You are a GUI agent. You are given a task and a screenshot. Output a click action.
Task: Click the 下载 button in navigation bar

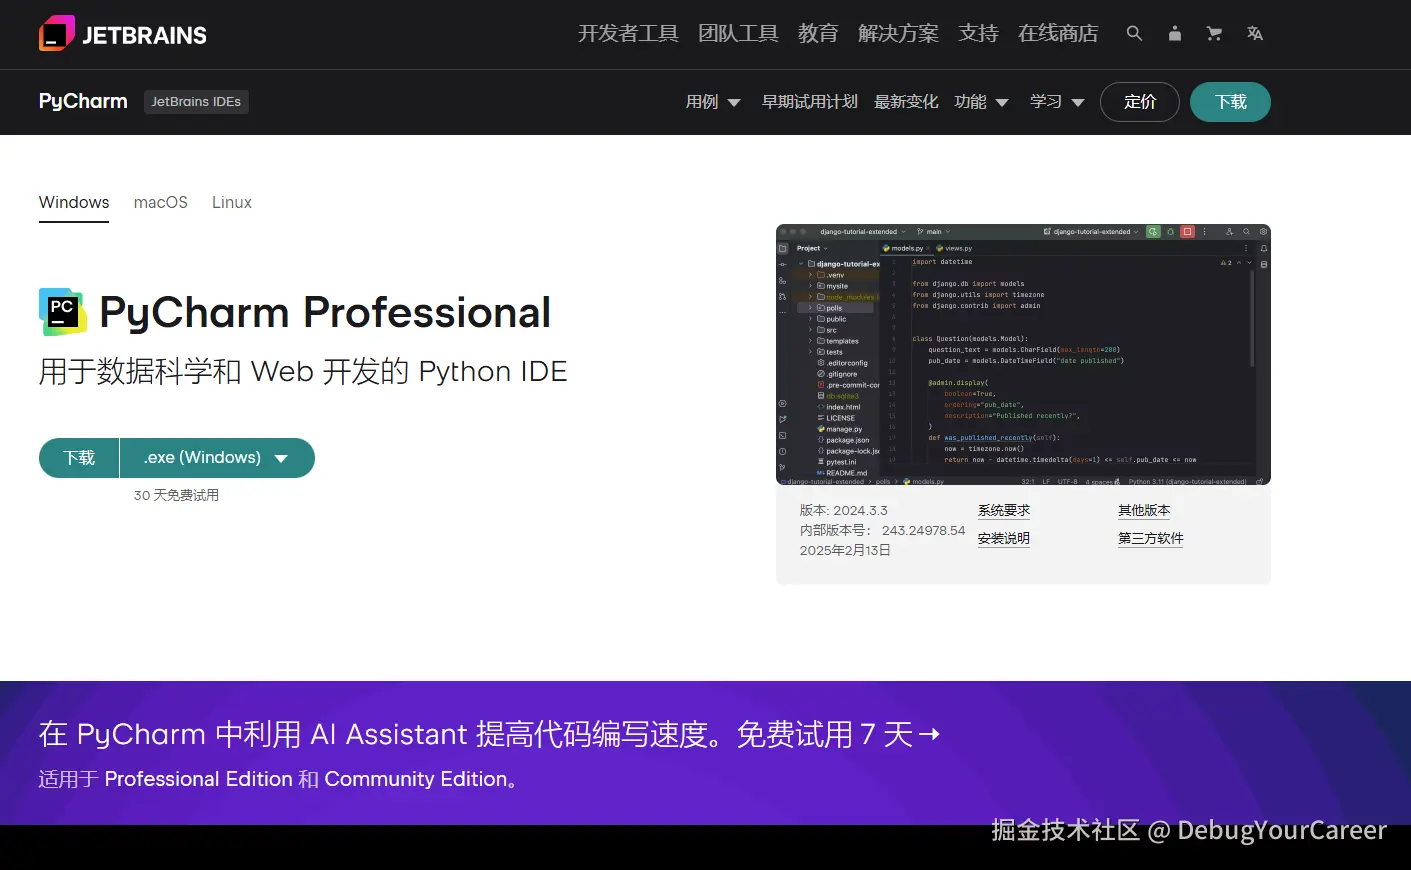[x=1230, y=101]
